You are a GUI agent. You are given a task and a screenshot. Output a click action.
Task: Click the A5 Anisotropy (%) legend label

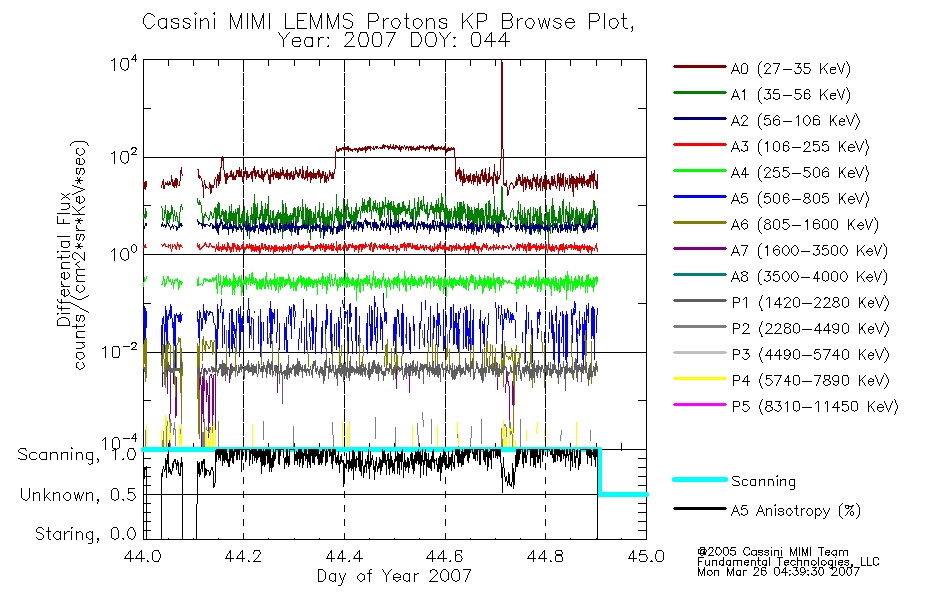(x=796, y=511)
